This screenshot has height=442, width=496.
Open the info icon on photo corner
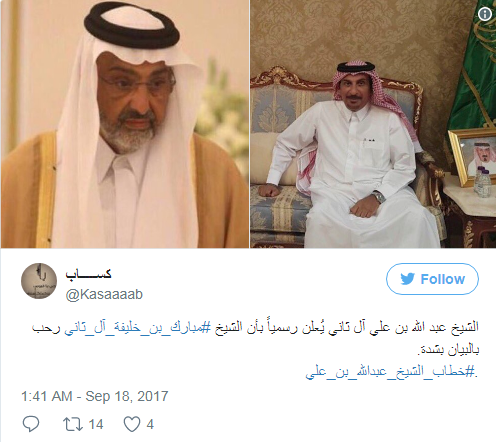(x=485, y=14)
